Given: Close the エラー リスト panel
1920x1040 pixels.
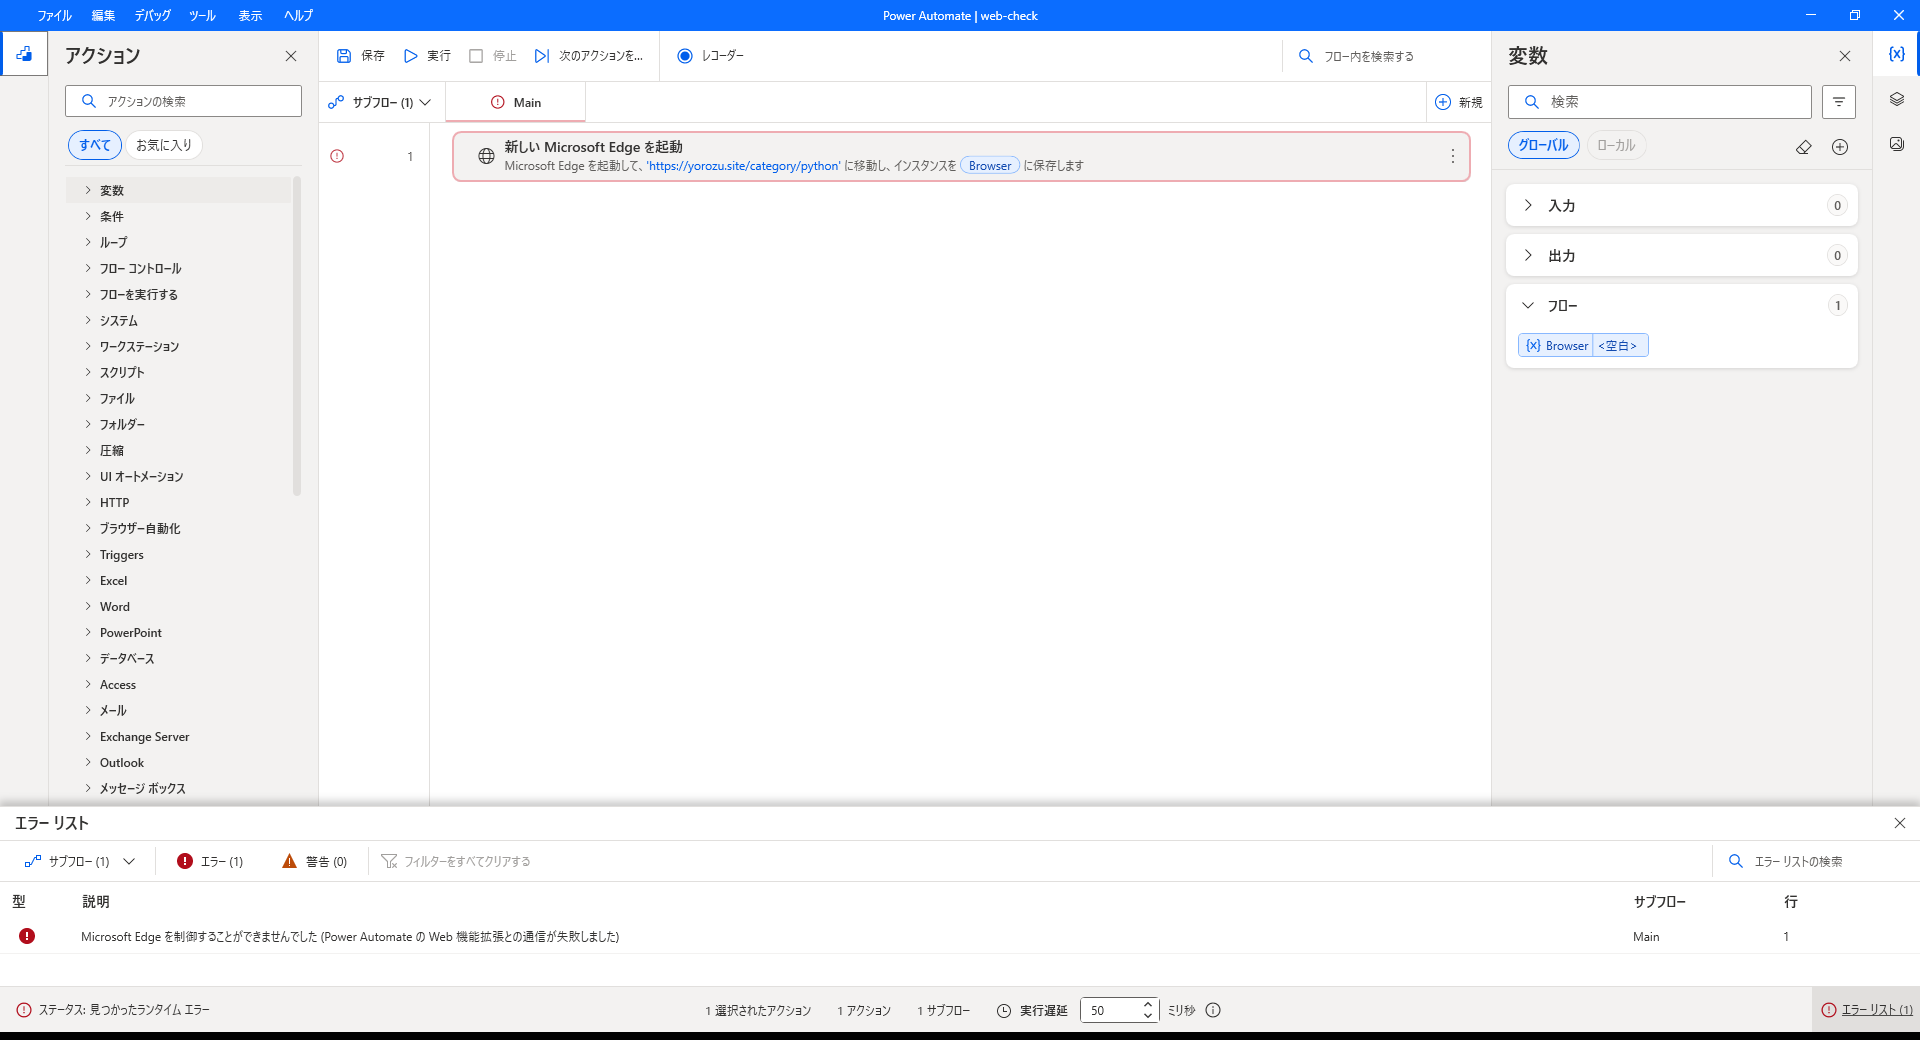Looking at the screenshot, I should click(1900, 823).
